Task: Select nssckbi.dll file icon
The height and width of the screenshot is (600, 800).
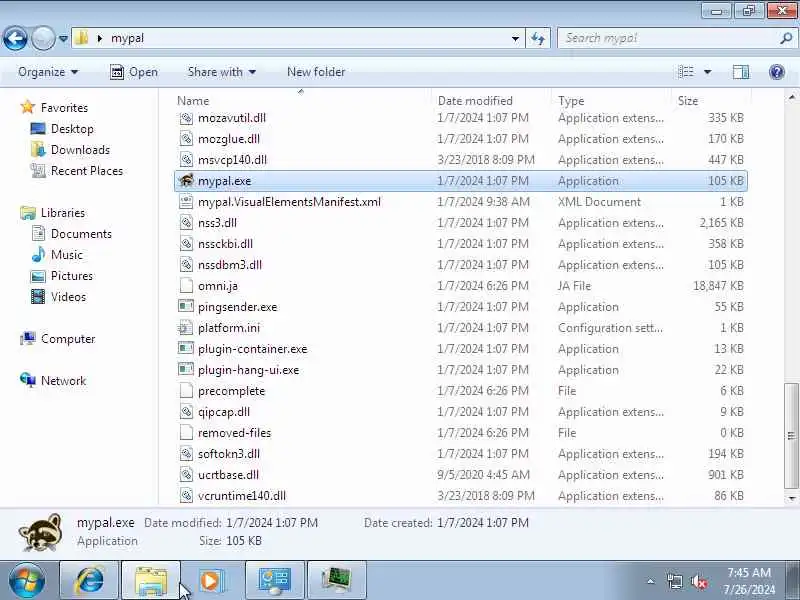Action: 186,244
